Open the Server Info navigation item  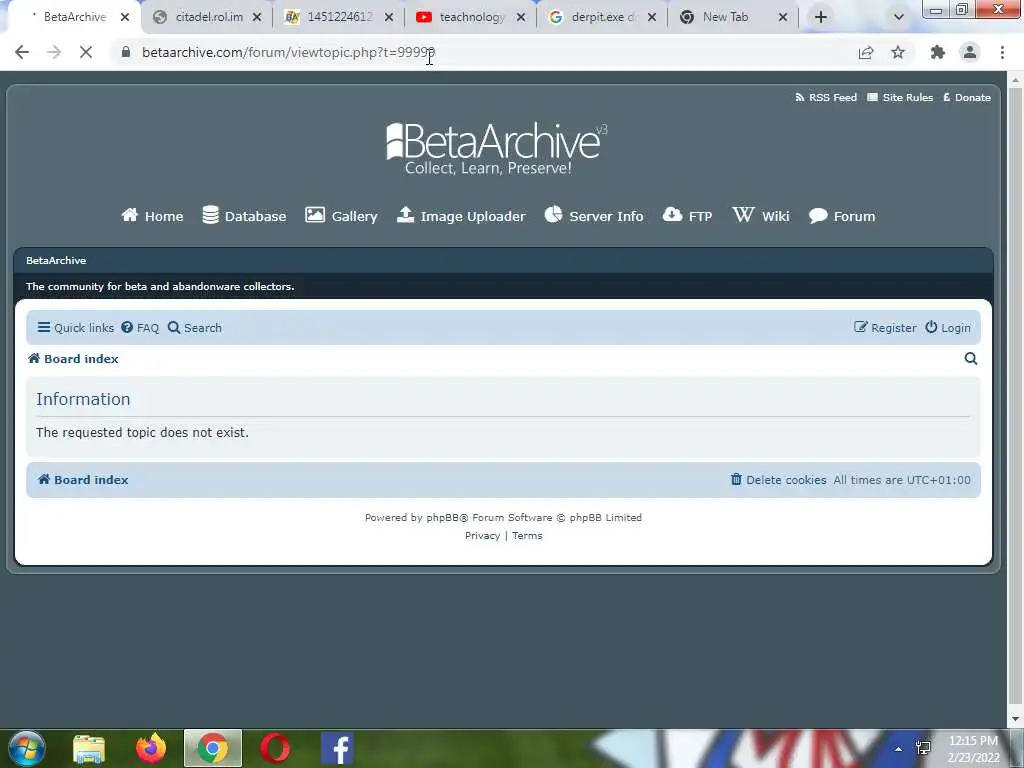(x=594, y=216)
